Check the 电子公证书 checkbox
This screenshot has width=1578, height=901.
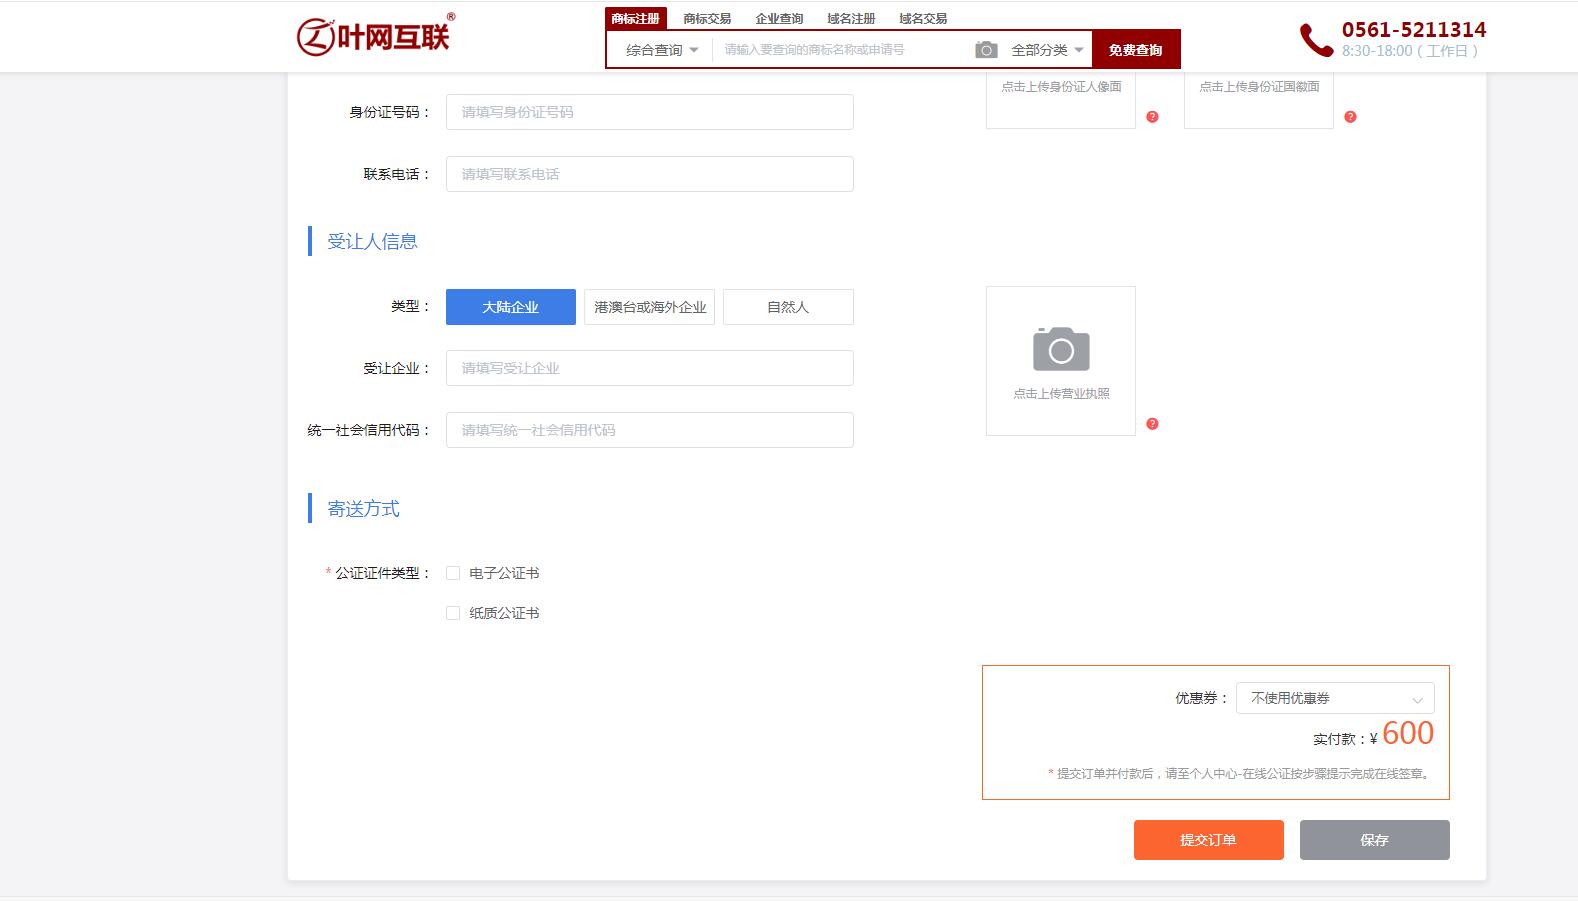453,573
